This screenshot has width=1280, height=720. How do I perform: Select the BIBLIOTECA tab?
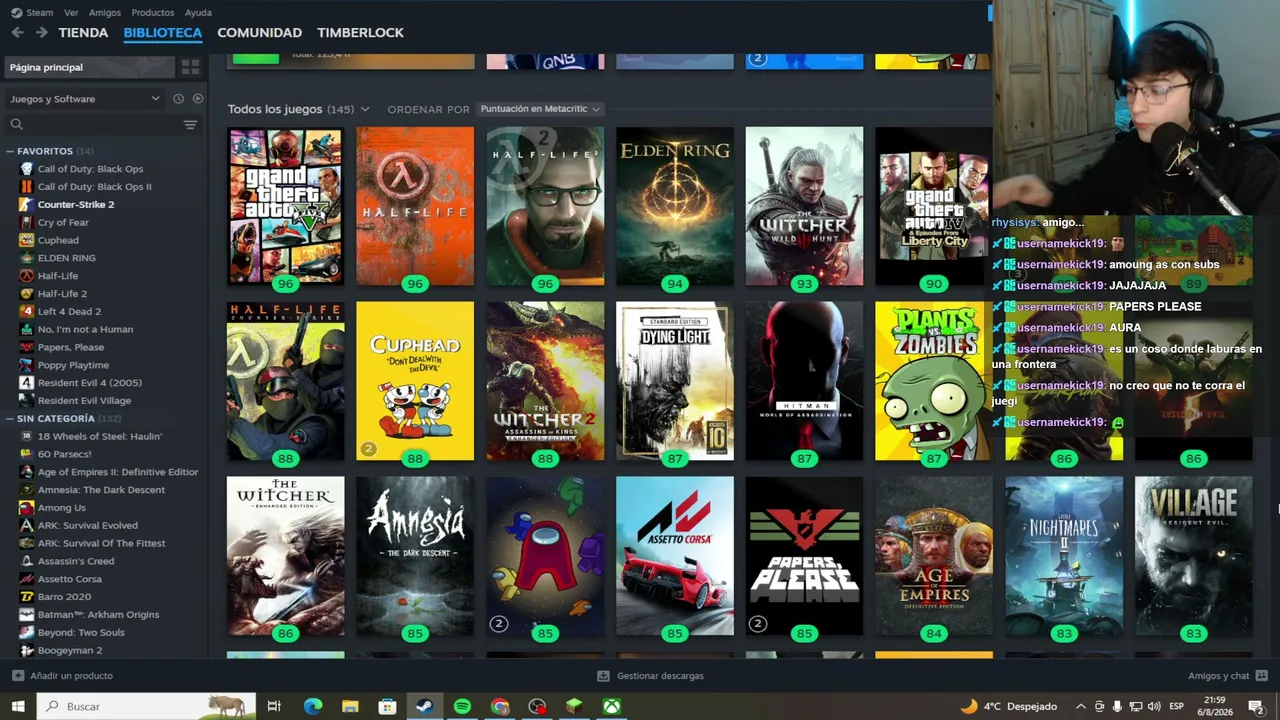(x=163, y=32)
